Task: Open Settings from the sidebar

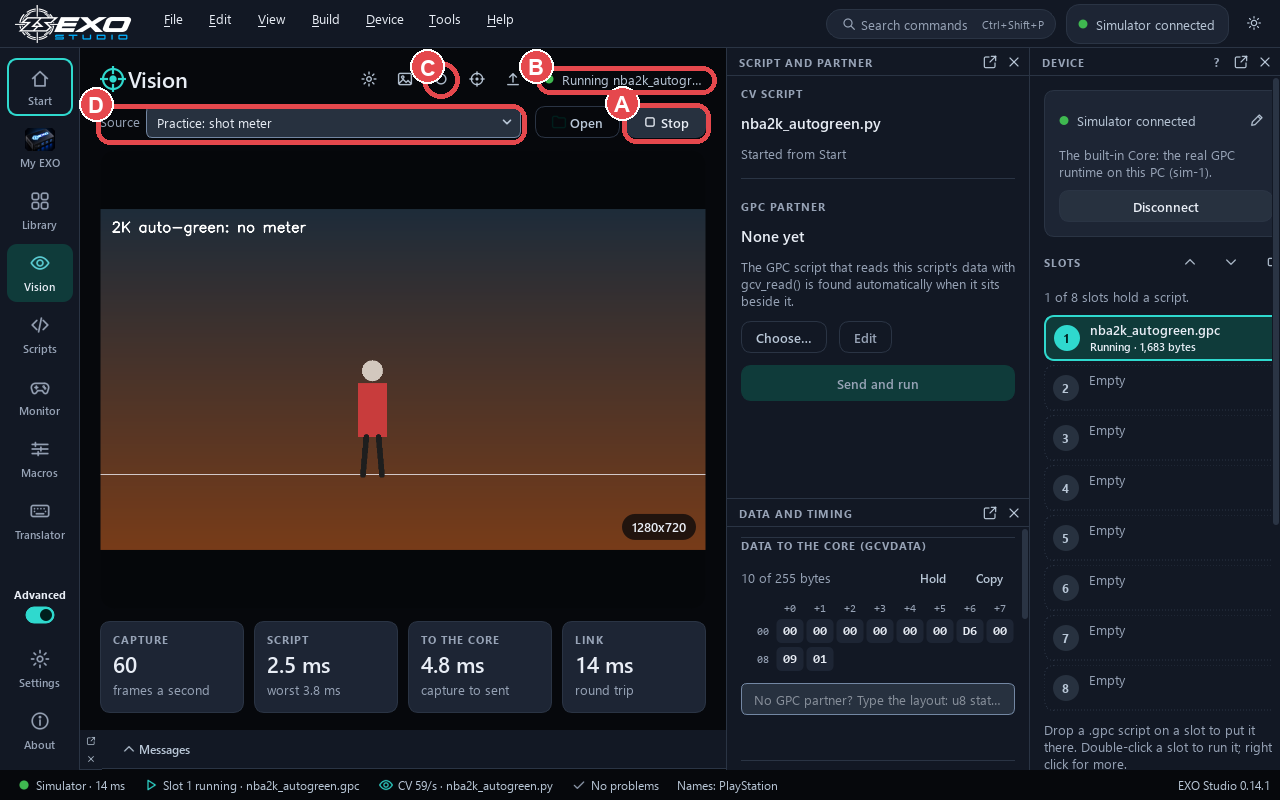Action: click(x=40, y=669)
